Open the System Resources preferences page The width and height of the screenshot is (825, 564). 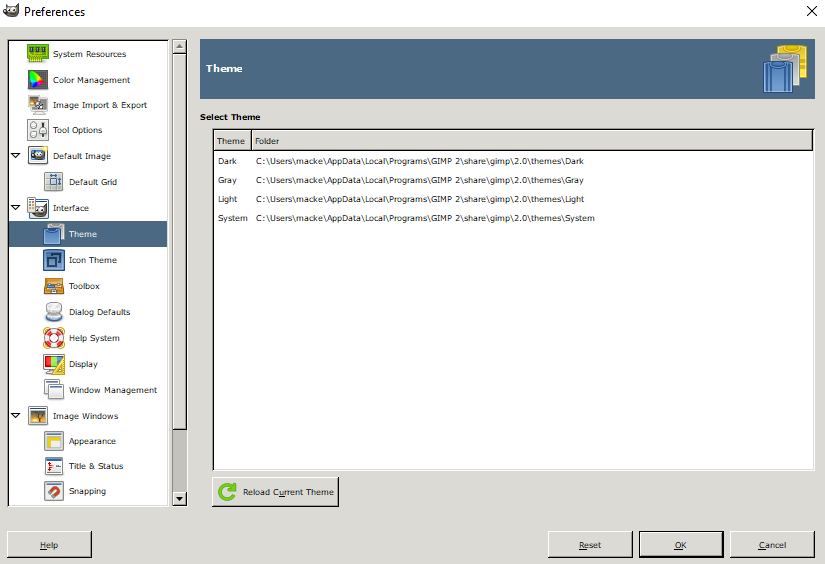click(x=89, y=54)
